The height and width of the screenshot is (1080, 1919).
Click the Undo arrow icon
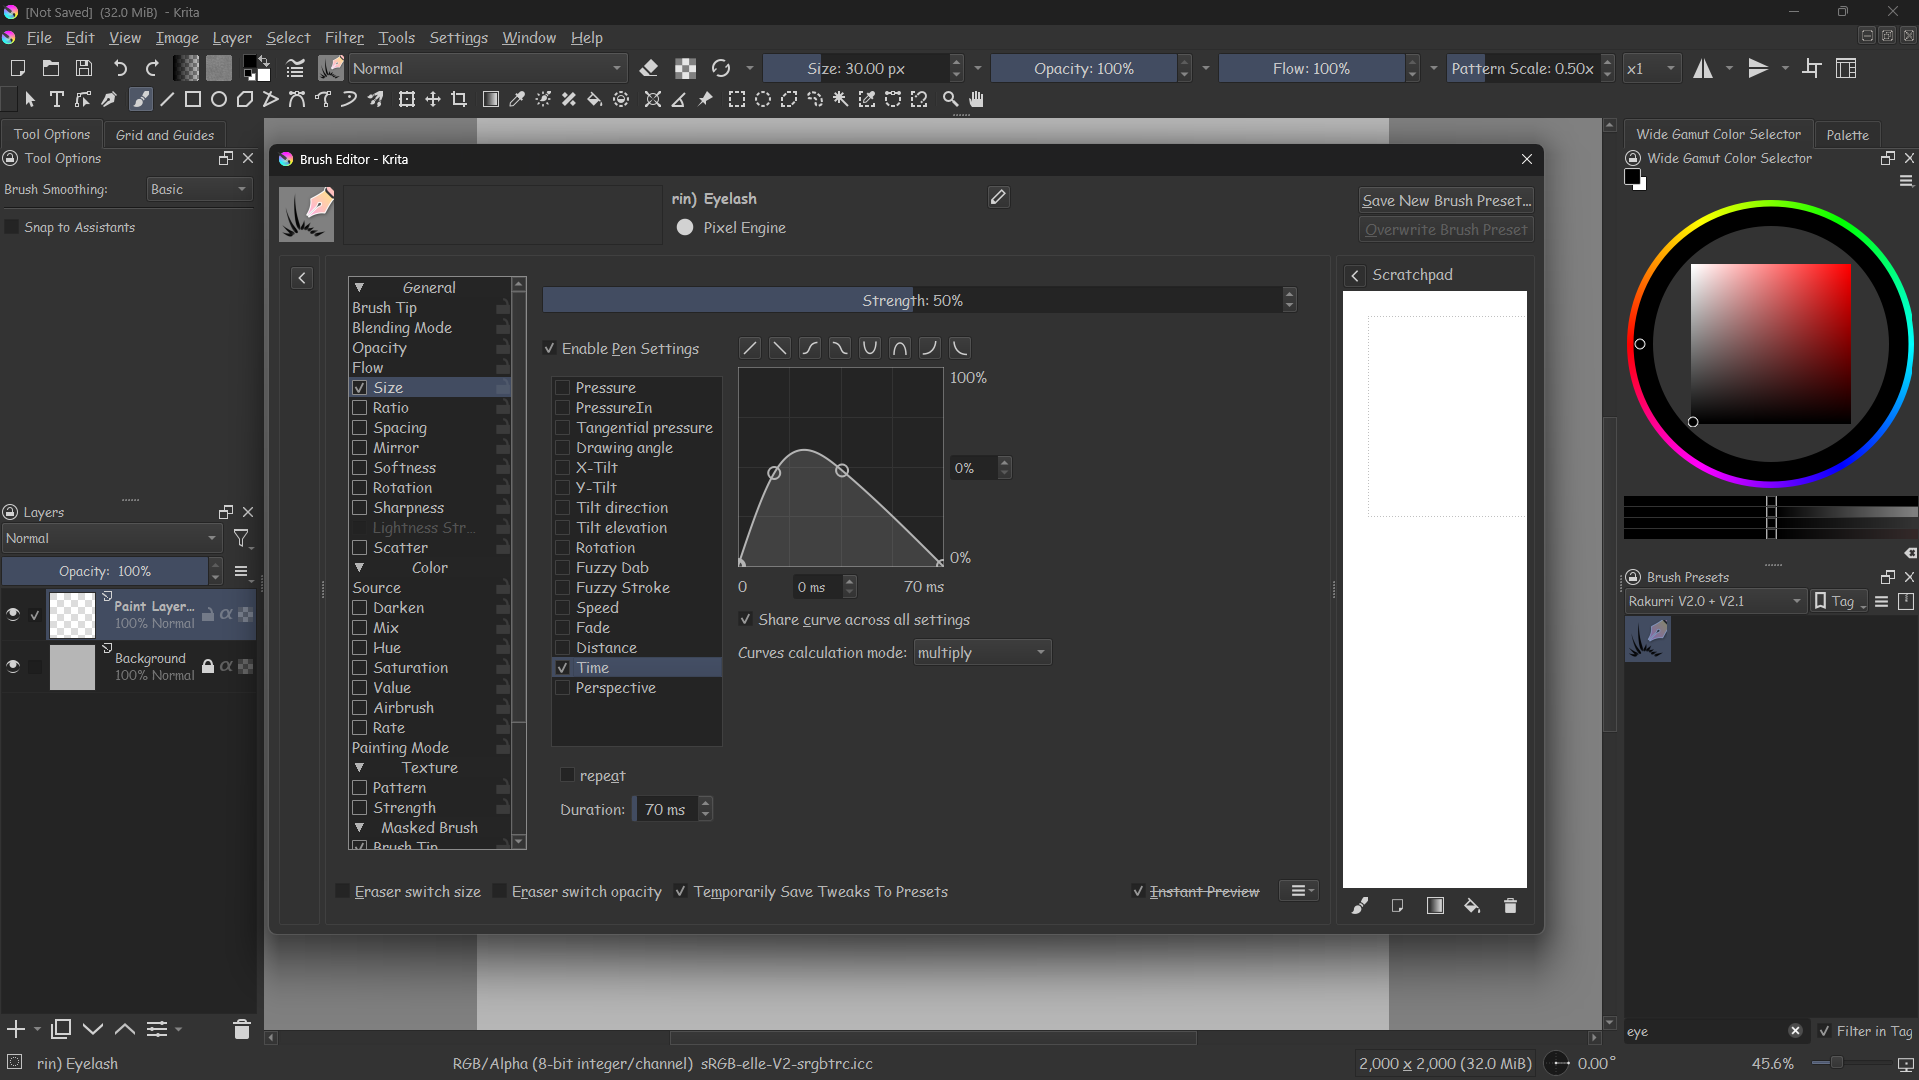(120, 68)
